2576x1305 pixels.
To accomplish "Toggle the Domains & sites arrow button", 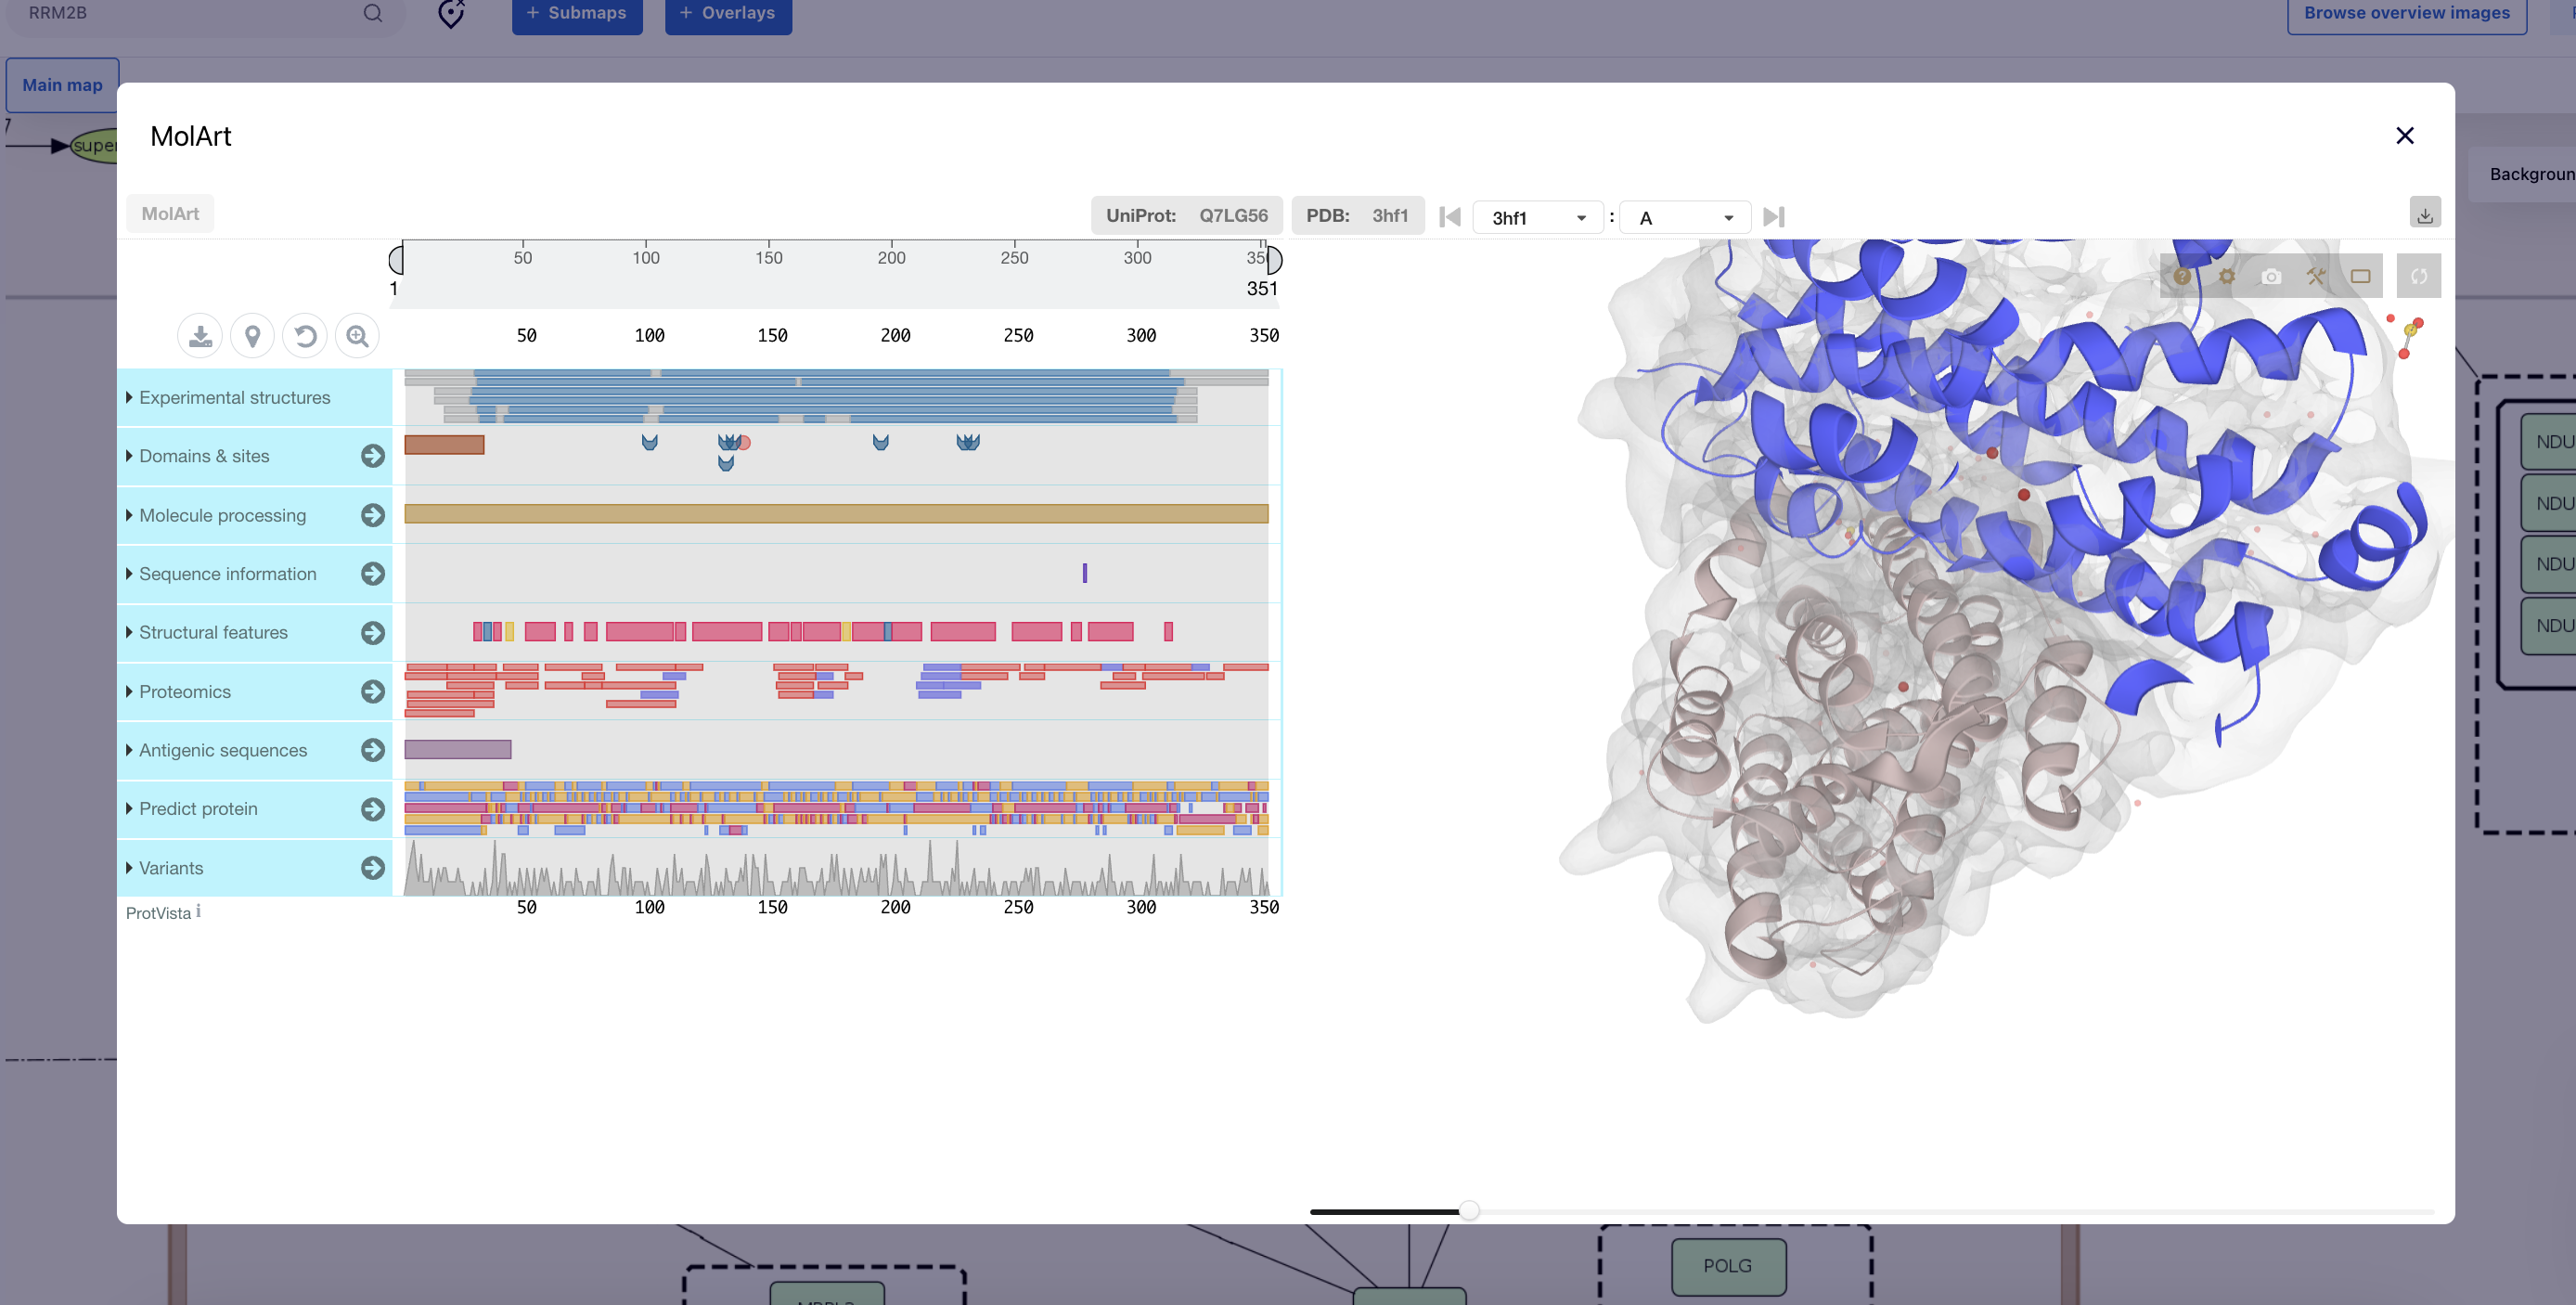I will [x=373, y=456].
